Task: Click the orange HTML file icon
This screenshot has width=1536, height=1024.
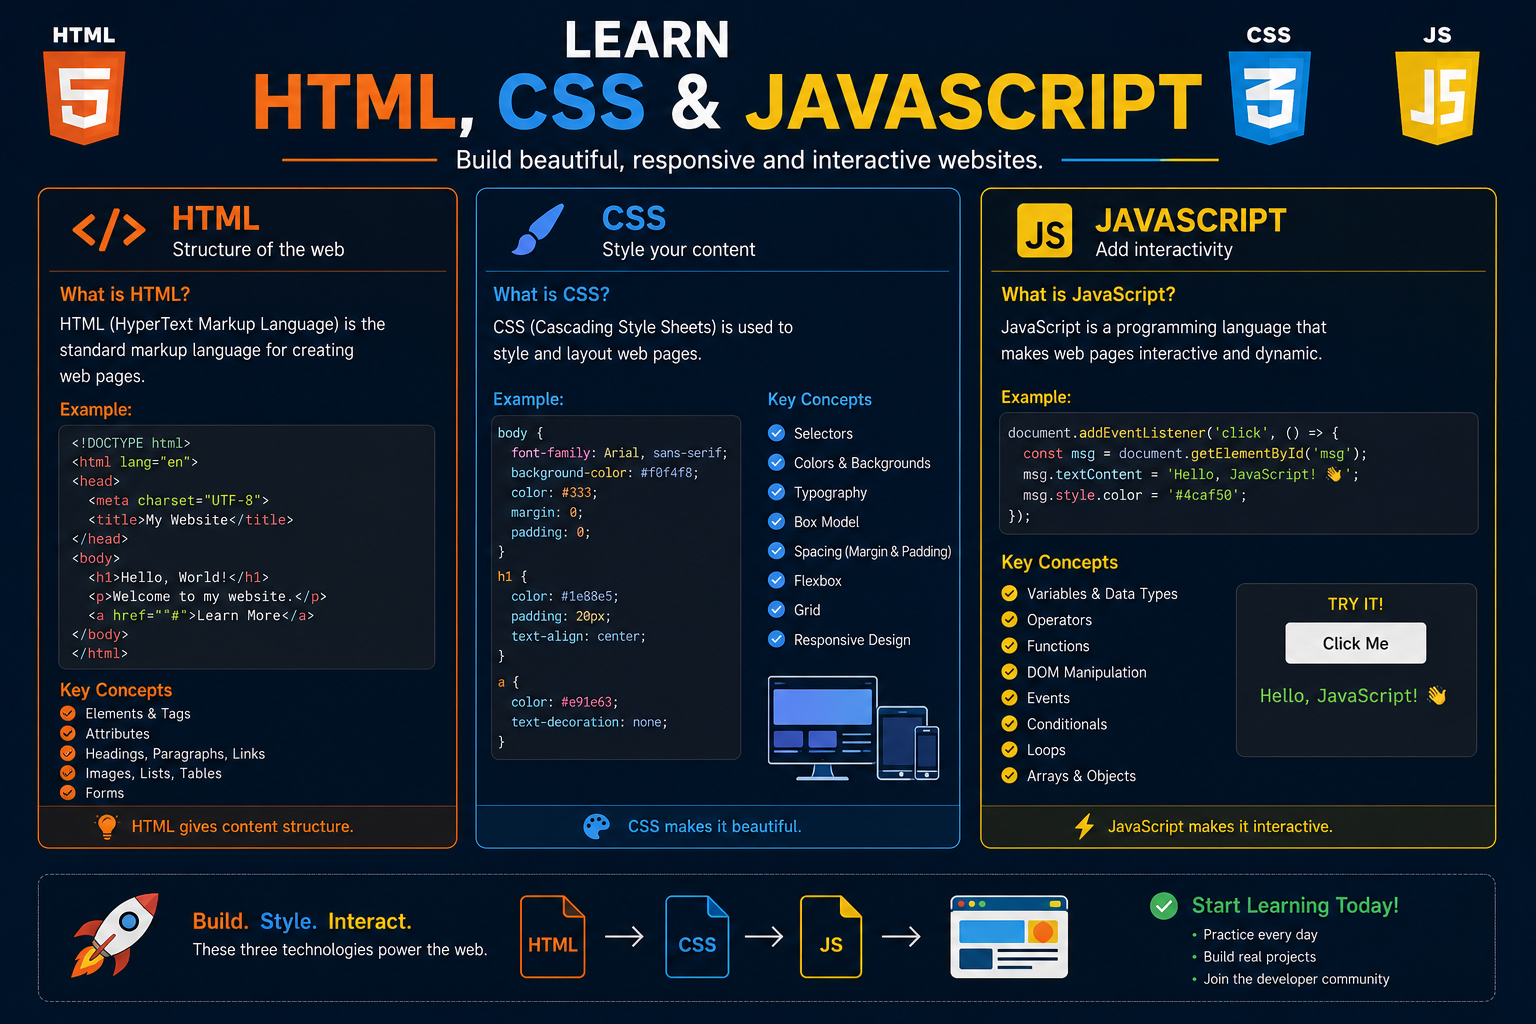Action: pos(553,937)
